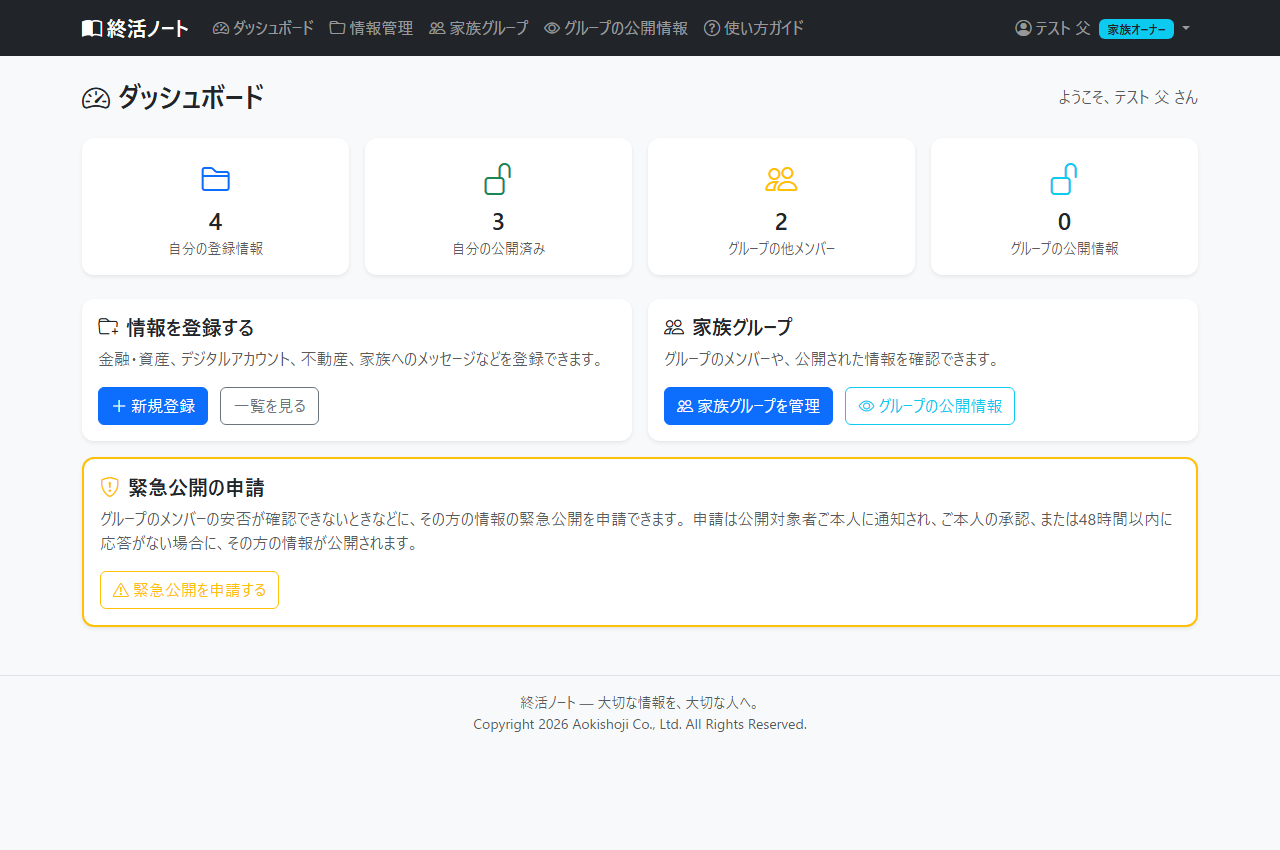
Task: Click the shield icon beside 緊急公開の申請
Action: click(x=110, y=487)
